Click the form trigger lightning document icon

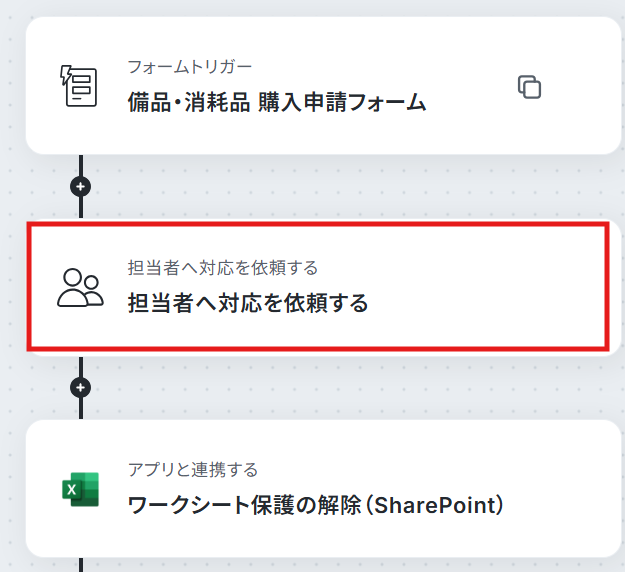(x=79, y=86)
